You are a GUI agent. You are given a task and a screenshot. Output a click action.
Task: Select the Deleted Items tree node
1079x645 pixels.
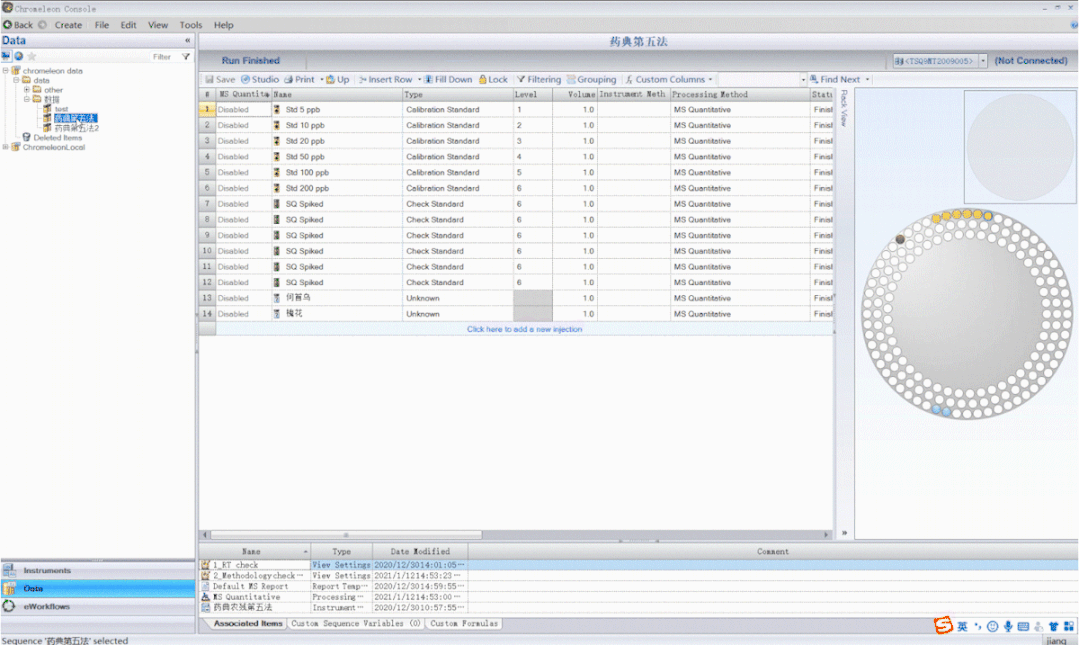pyautogui.click(x=57, y=138)
